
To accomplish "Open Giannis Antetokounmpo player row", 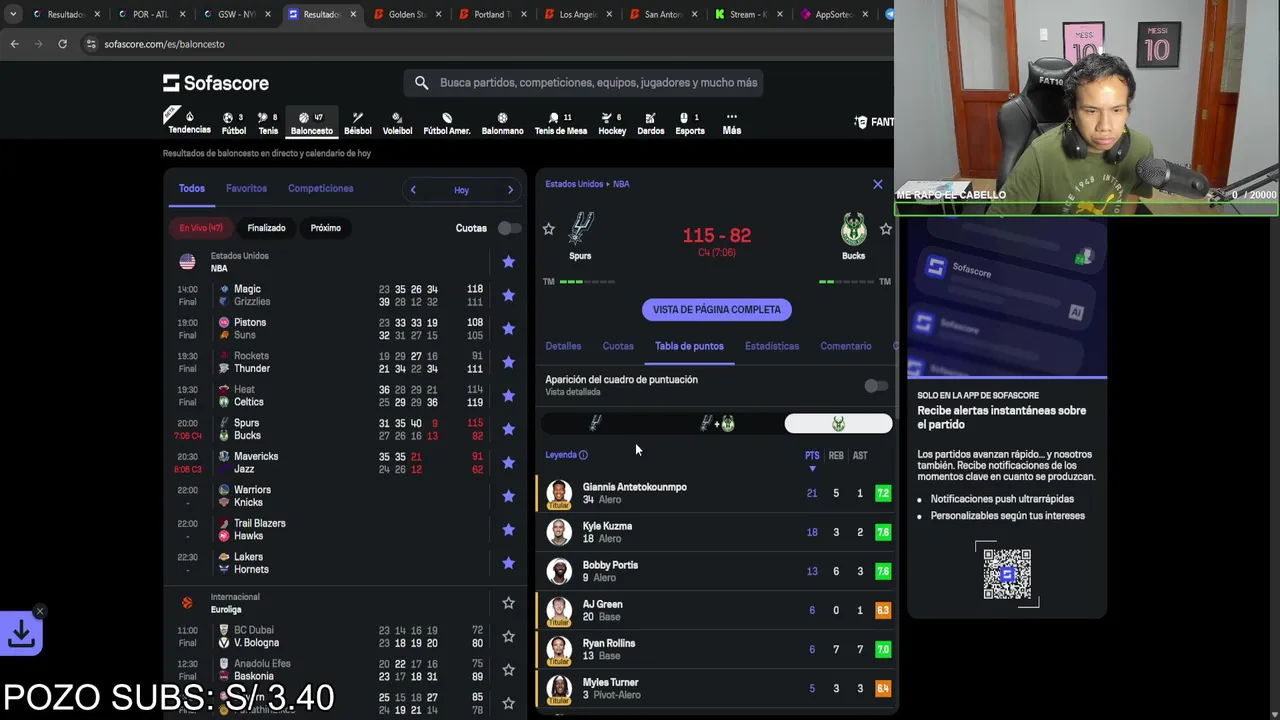I will click(x=714, y=493).
